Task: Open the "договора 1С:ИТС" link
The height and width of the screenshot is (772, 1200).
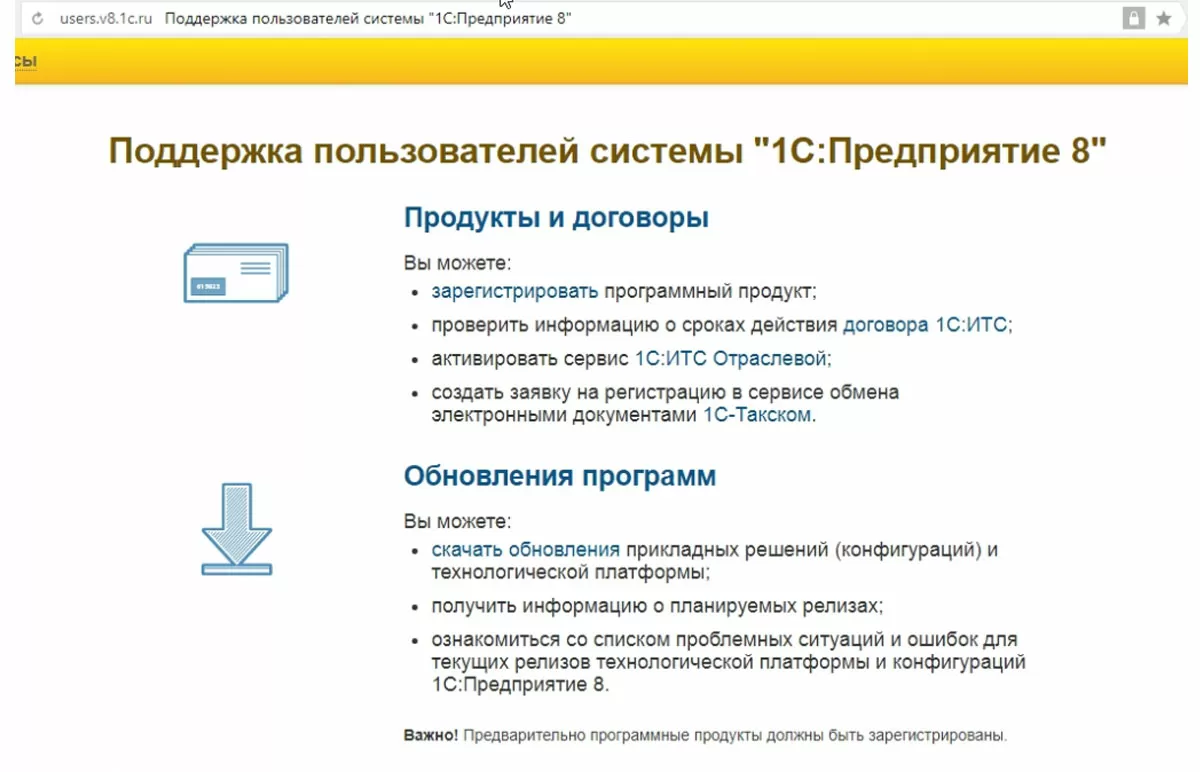Action: pyautogui.click(x=927, y=325)
